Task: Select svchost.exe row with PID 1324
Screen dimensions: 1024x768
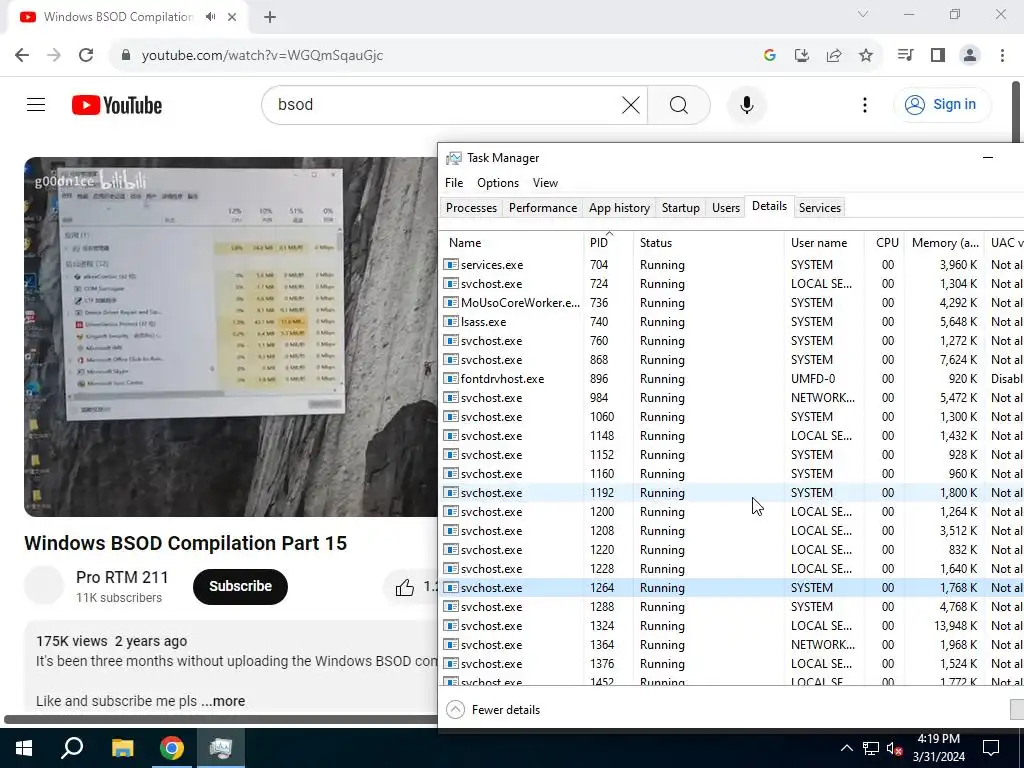Action: (x=733, y=626)
